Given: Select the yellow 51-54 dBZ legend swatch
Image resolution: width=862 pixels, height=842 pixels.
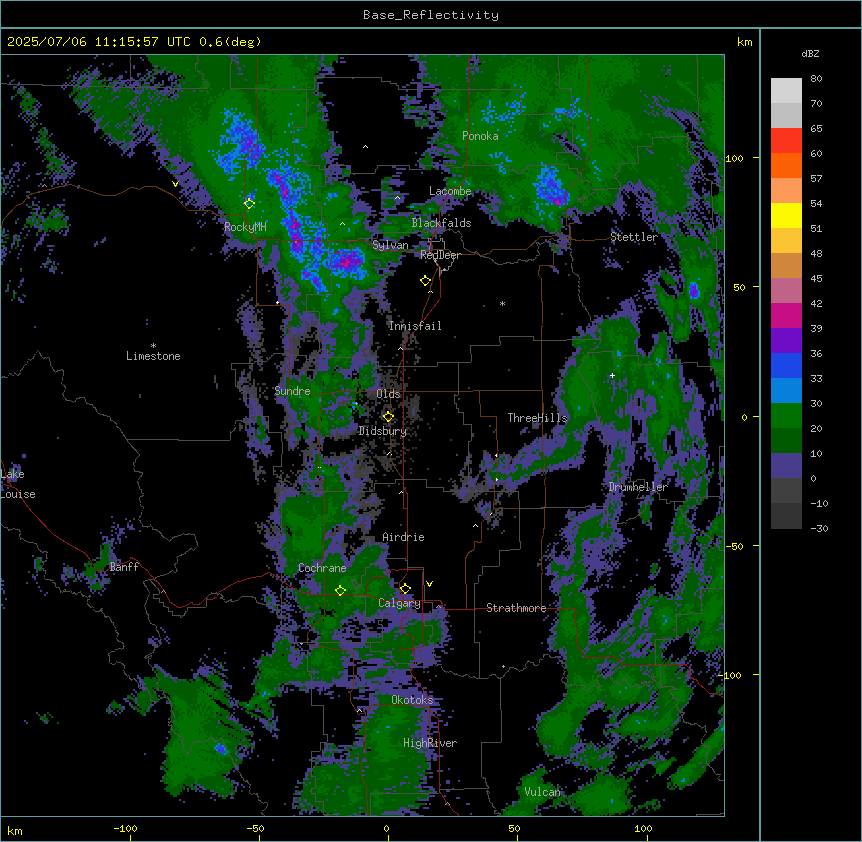Looking at the screenshot, I should 786,215.
